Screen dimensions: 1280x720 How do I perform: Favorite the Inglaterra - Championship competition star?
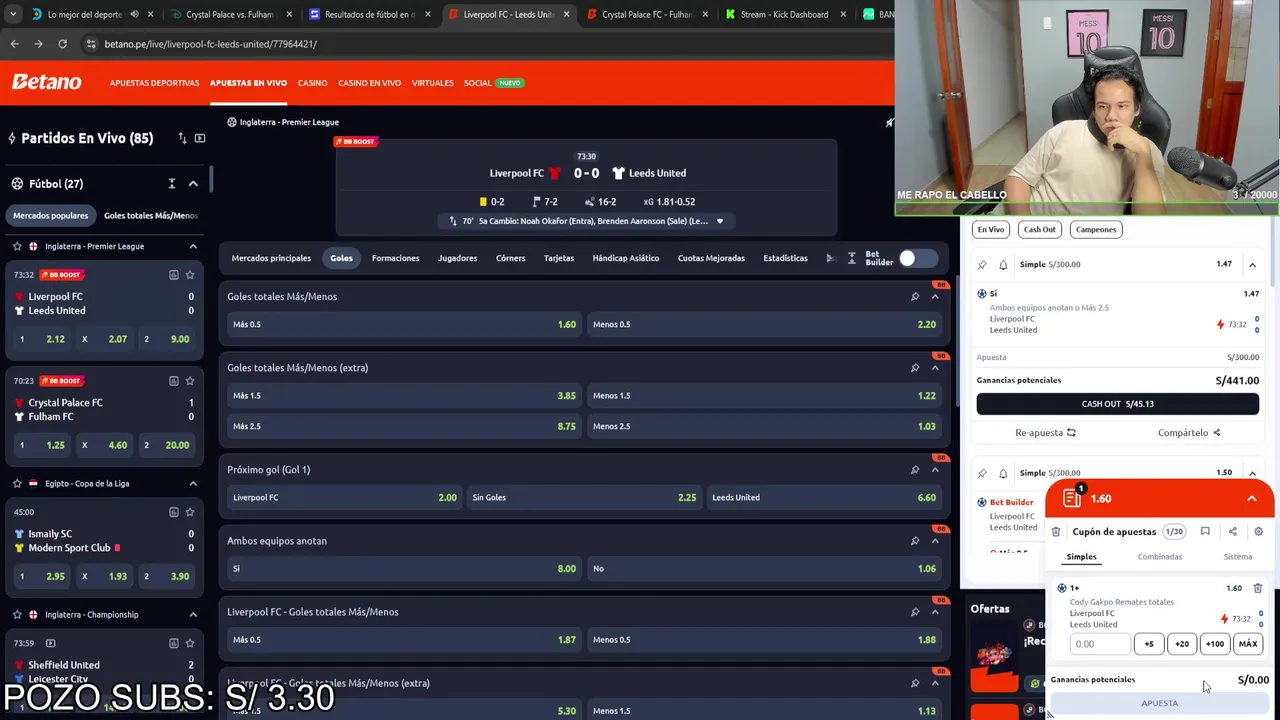click(17, 615)
